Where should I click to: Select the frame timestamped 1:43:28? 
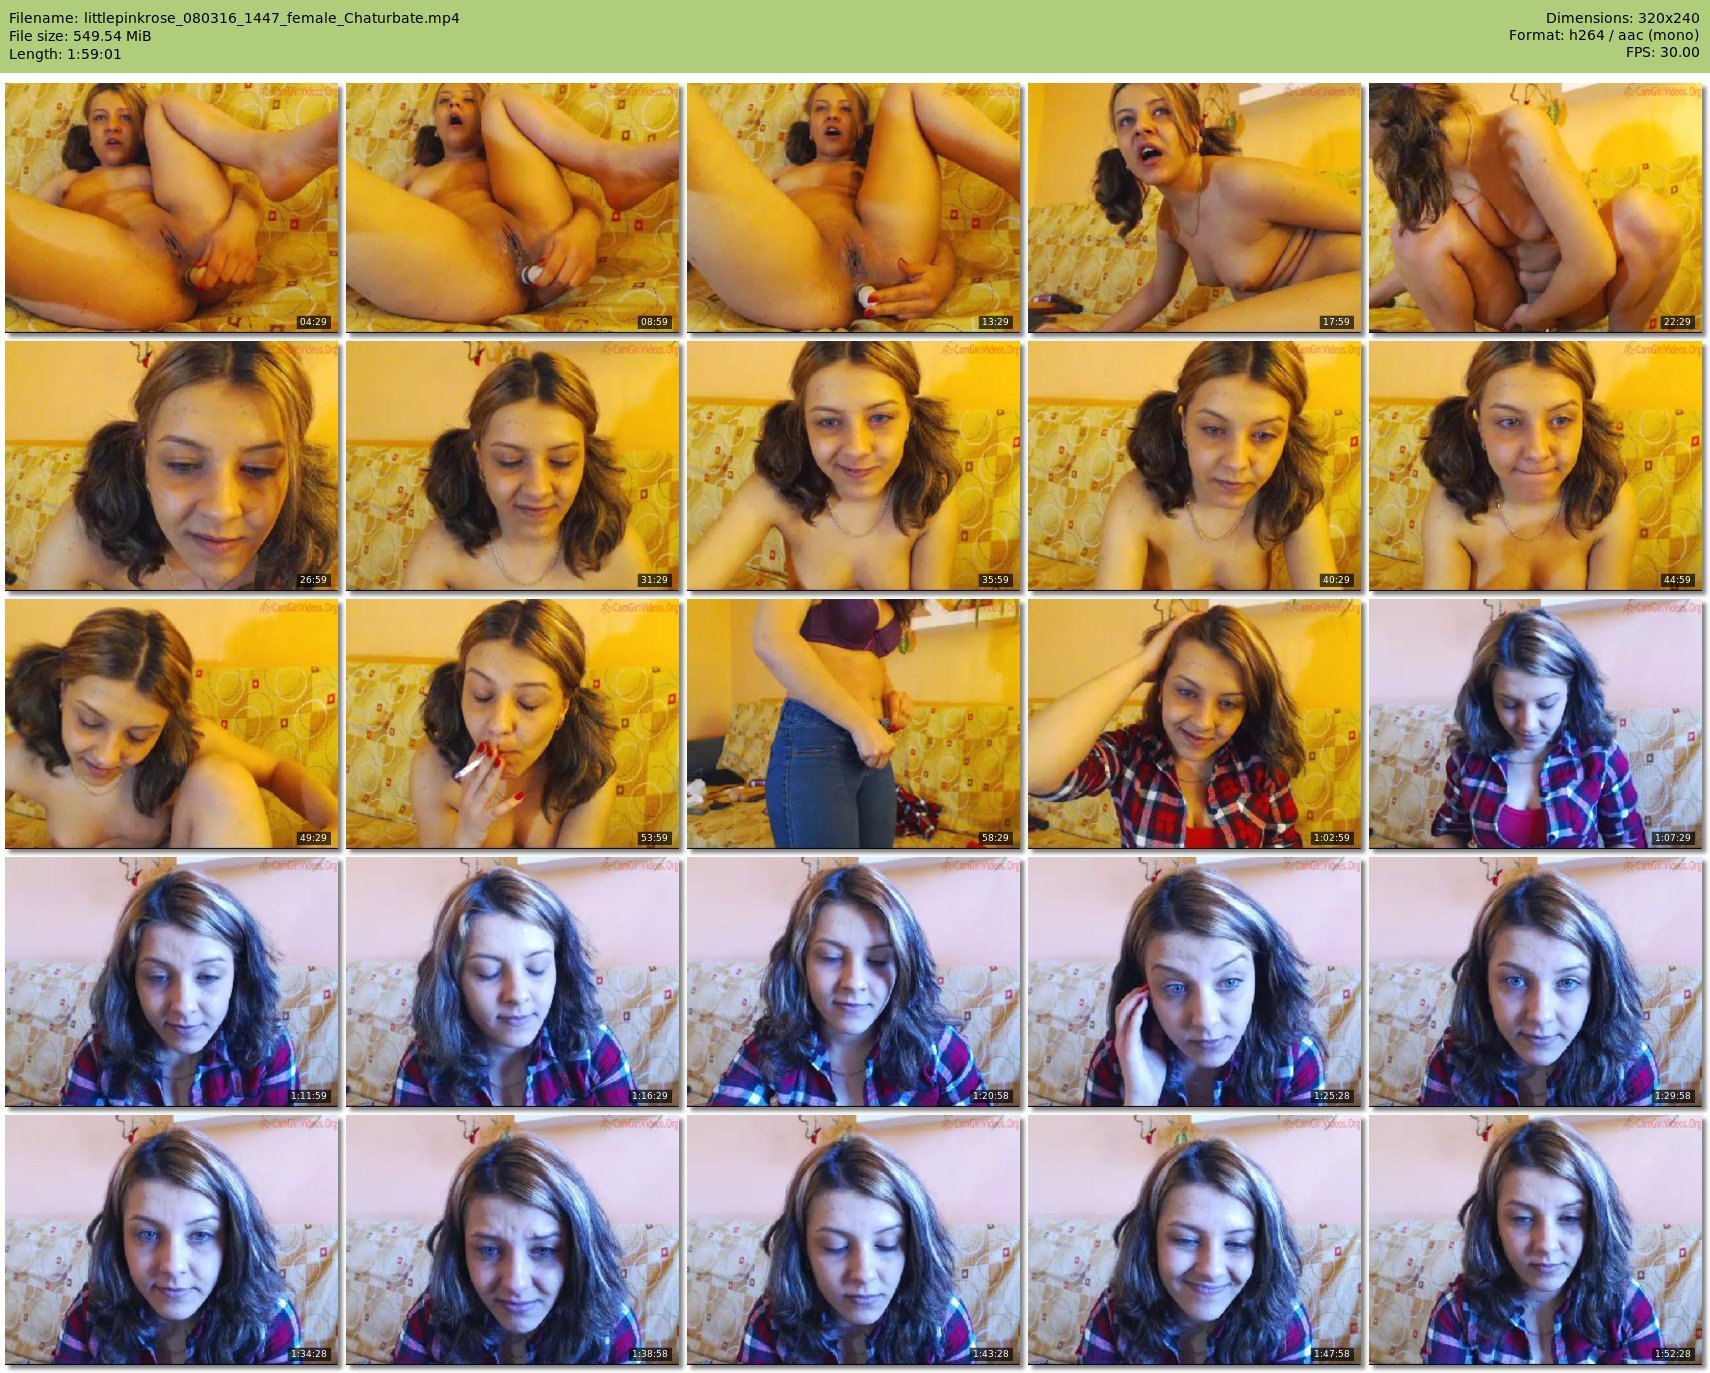[853, 1239]
